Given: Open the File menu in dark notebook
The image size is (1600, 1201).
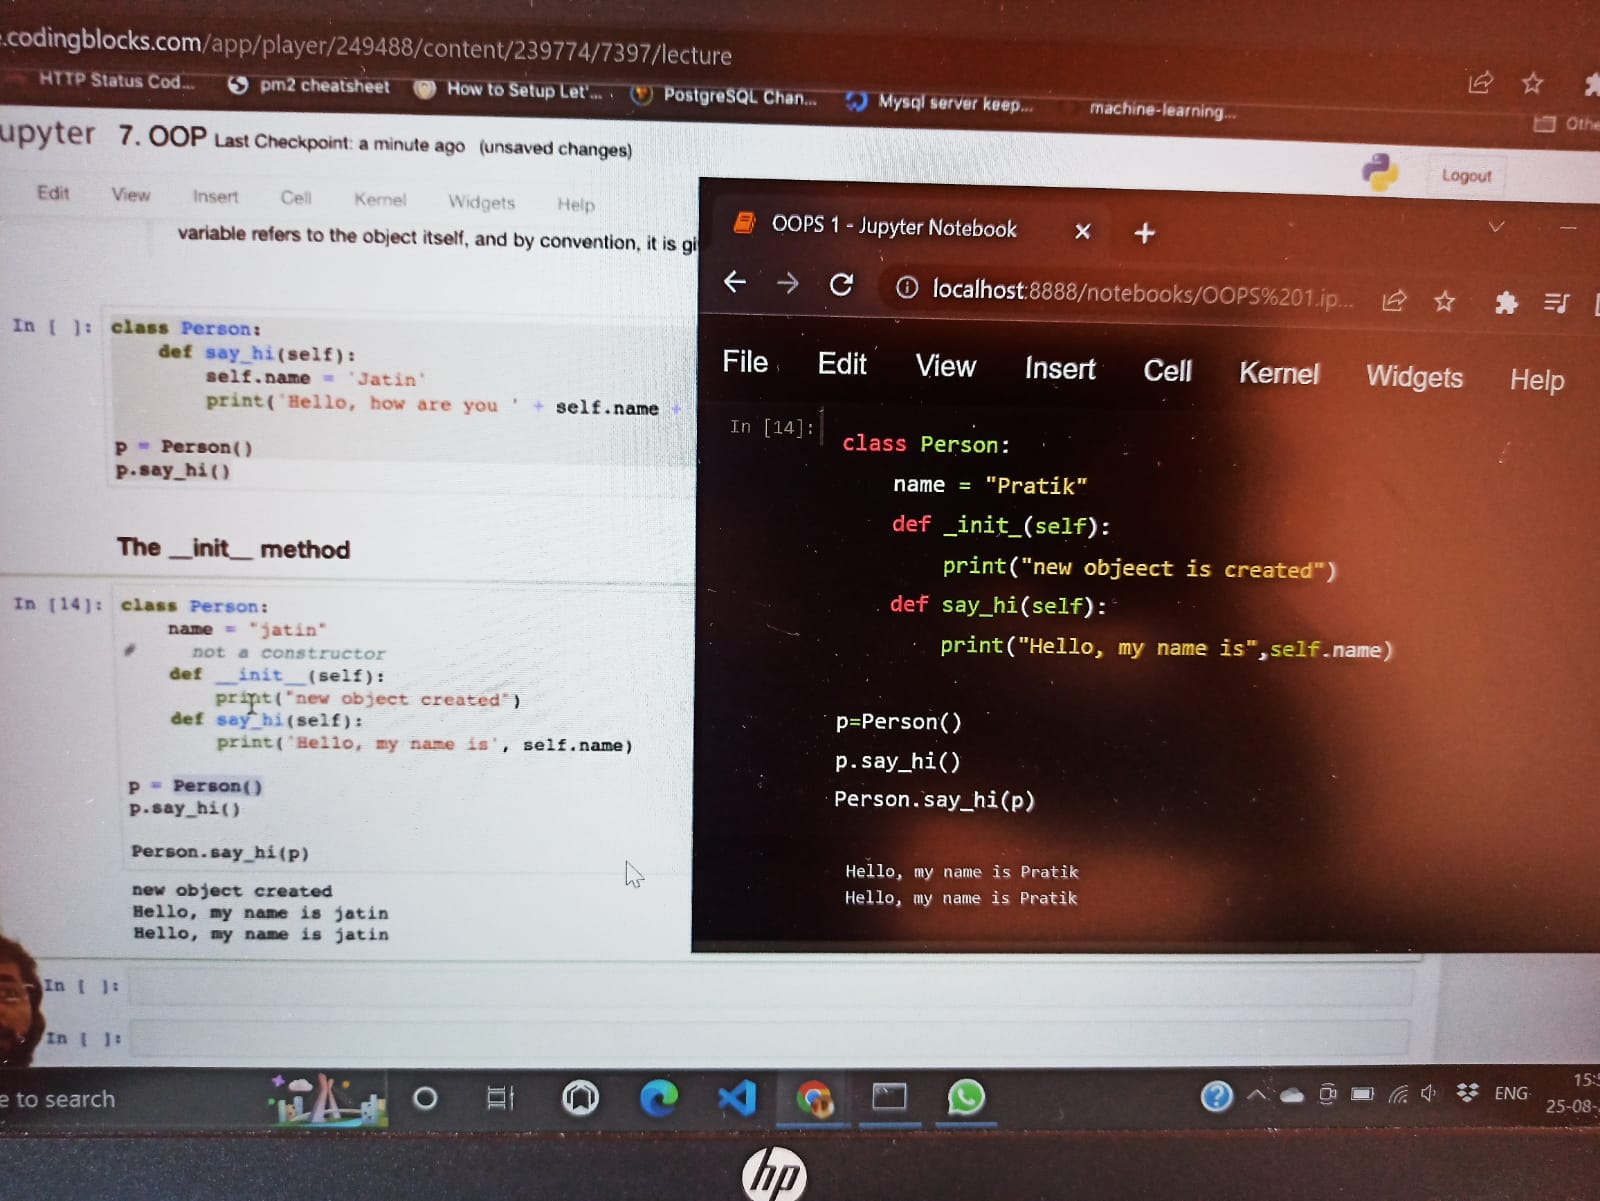Looking at the screenshot, I should click(745, 362).
